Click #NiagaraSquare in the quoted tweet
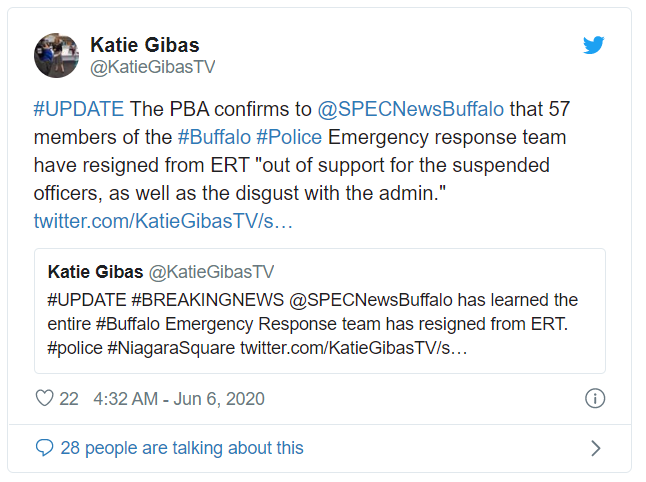 tap(172, 348)
